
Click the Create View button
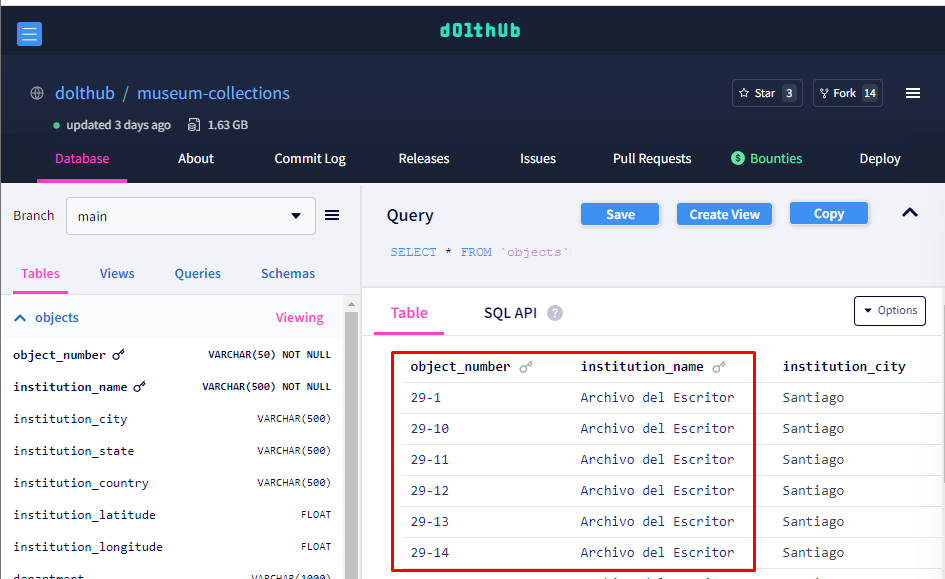coord(724,214)
